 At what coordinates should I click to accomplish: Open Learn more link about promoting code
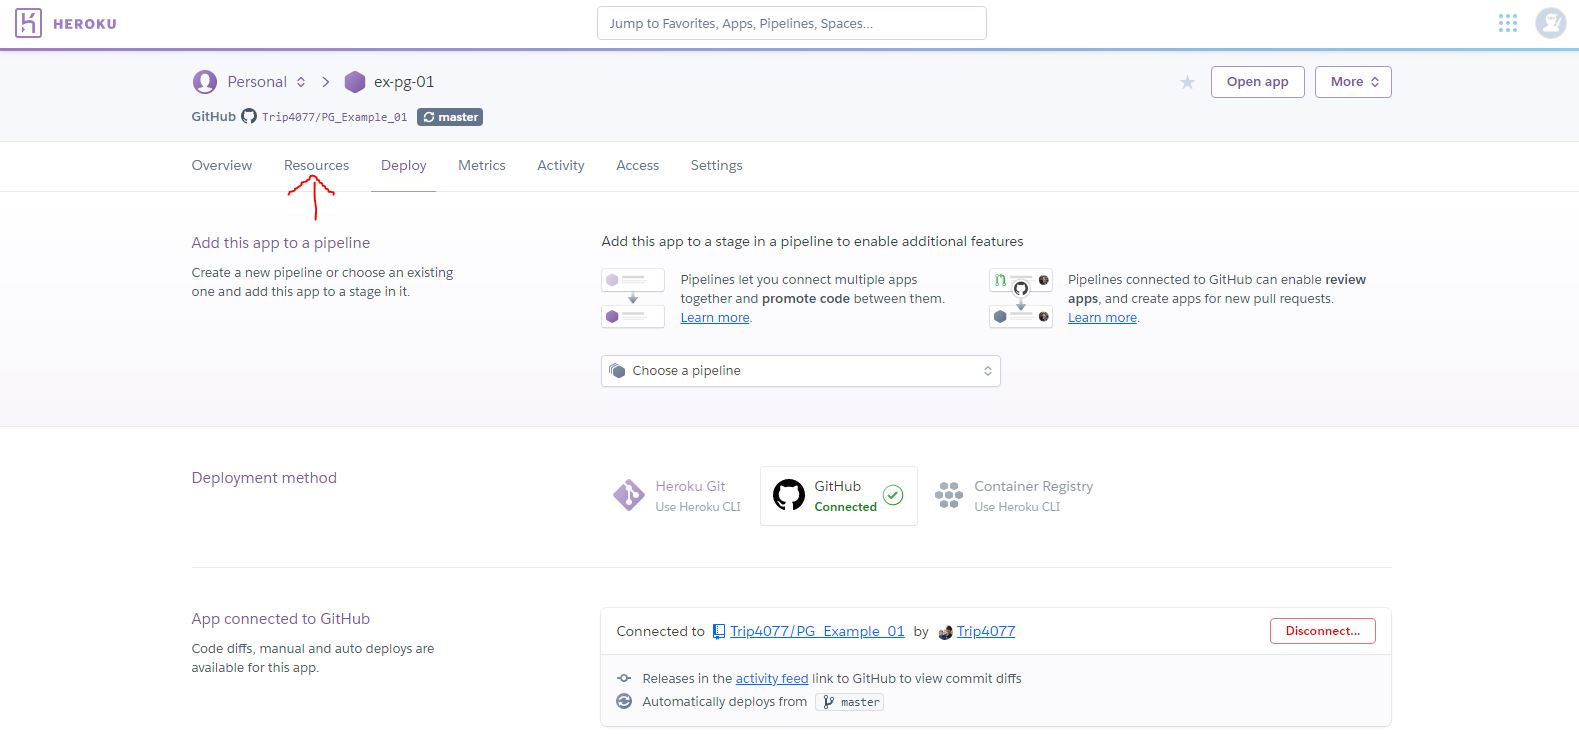[715, 318]
